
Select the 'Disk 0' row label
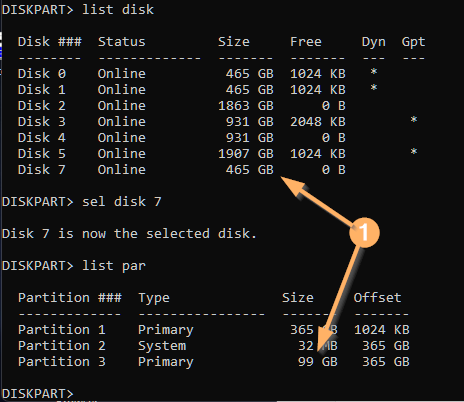(42, 74)
